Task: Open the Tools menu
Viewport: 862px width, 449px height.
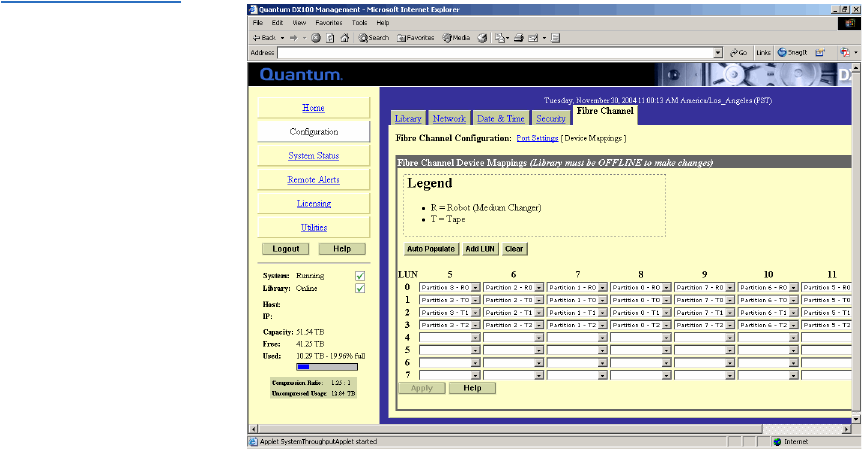Action: coord(360,23)
